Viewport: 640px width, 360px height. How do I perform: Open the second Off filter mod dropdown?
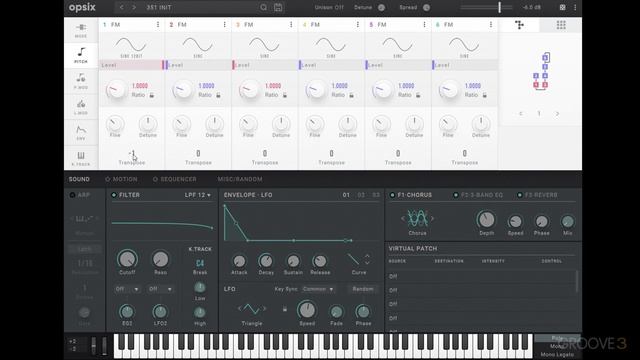[160, 289]
